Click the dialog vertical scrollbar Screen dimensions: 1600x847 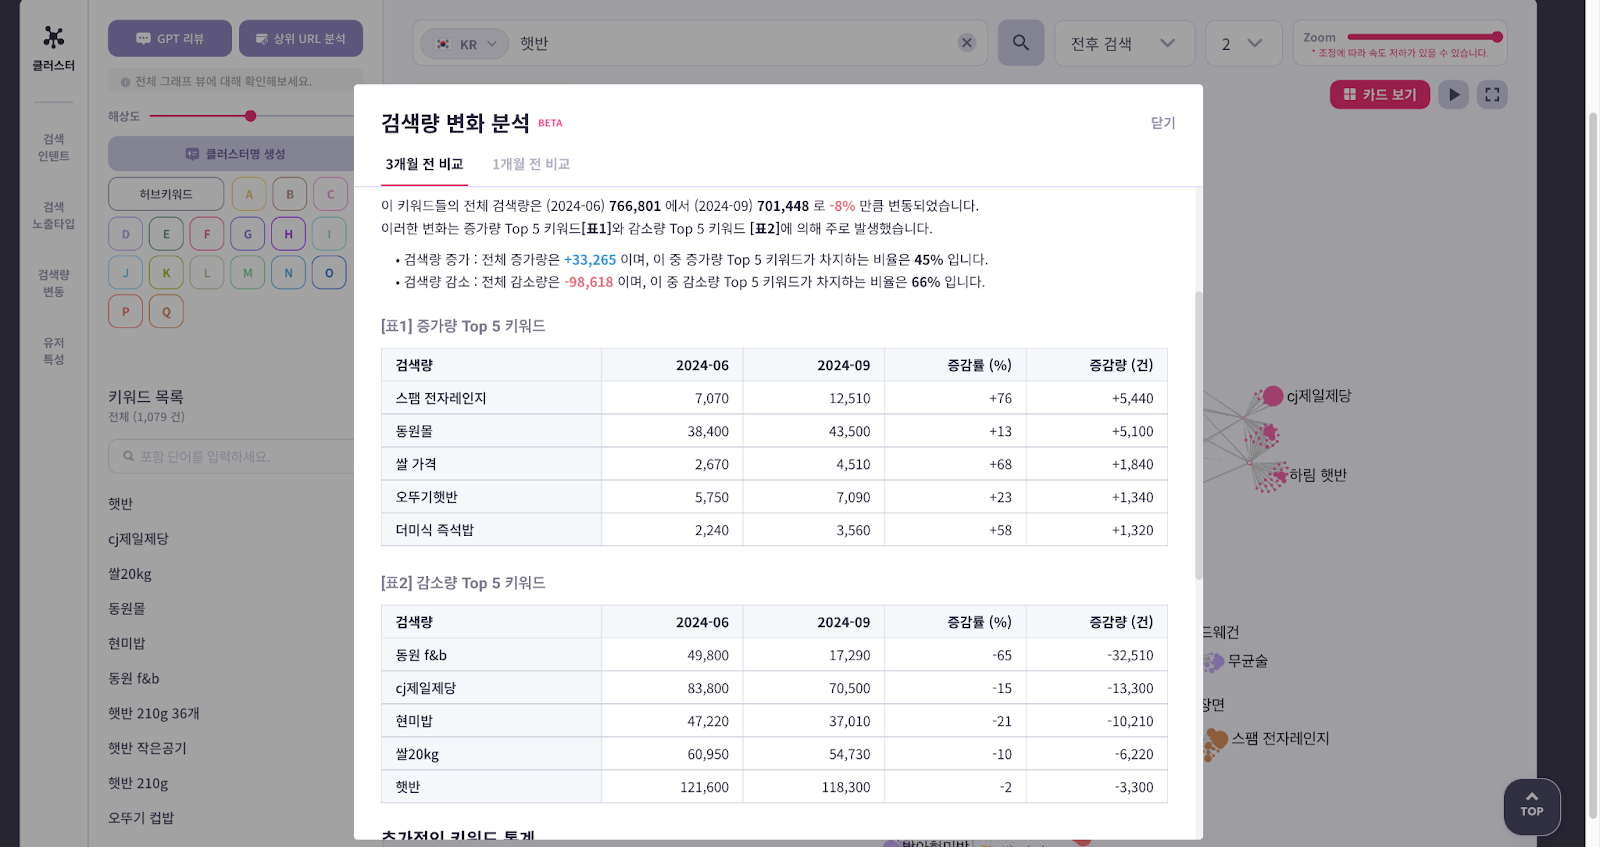pos(1198,435)
